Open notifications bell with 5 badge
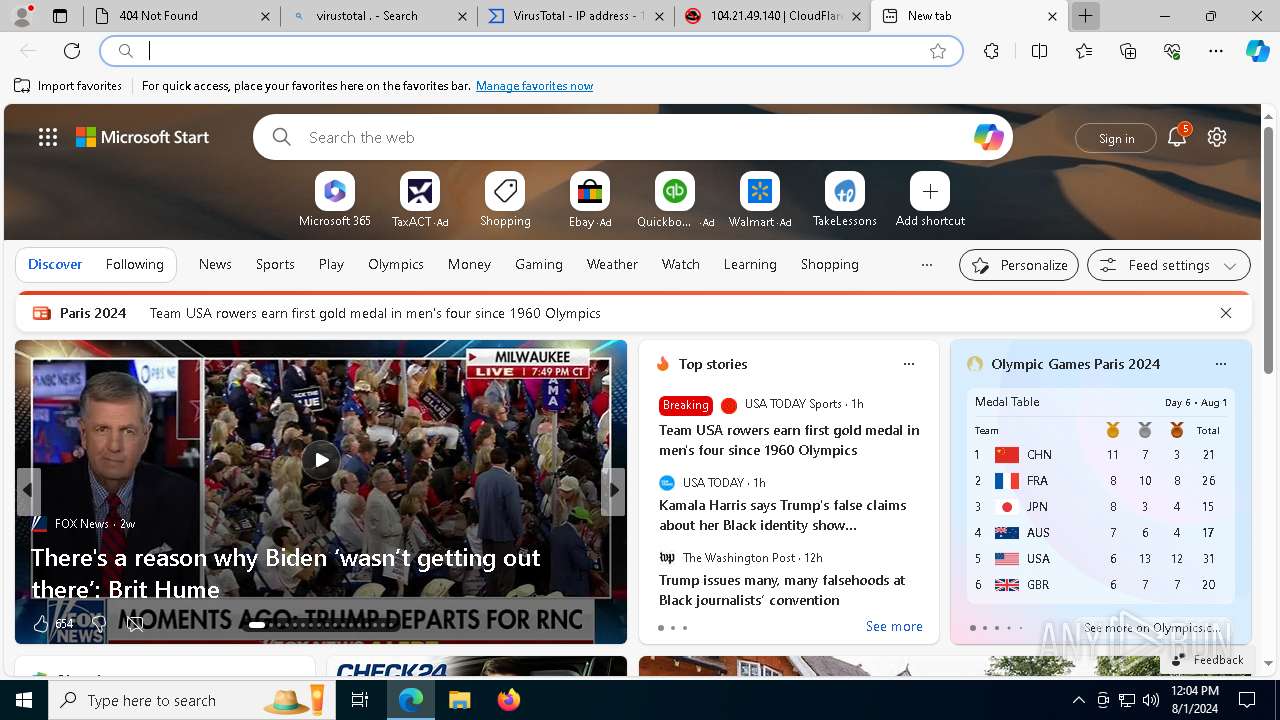Screen dimensions: 1280x720 coord(1177,137)
